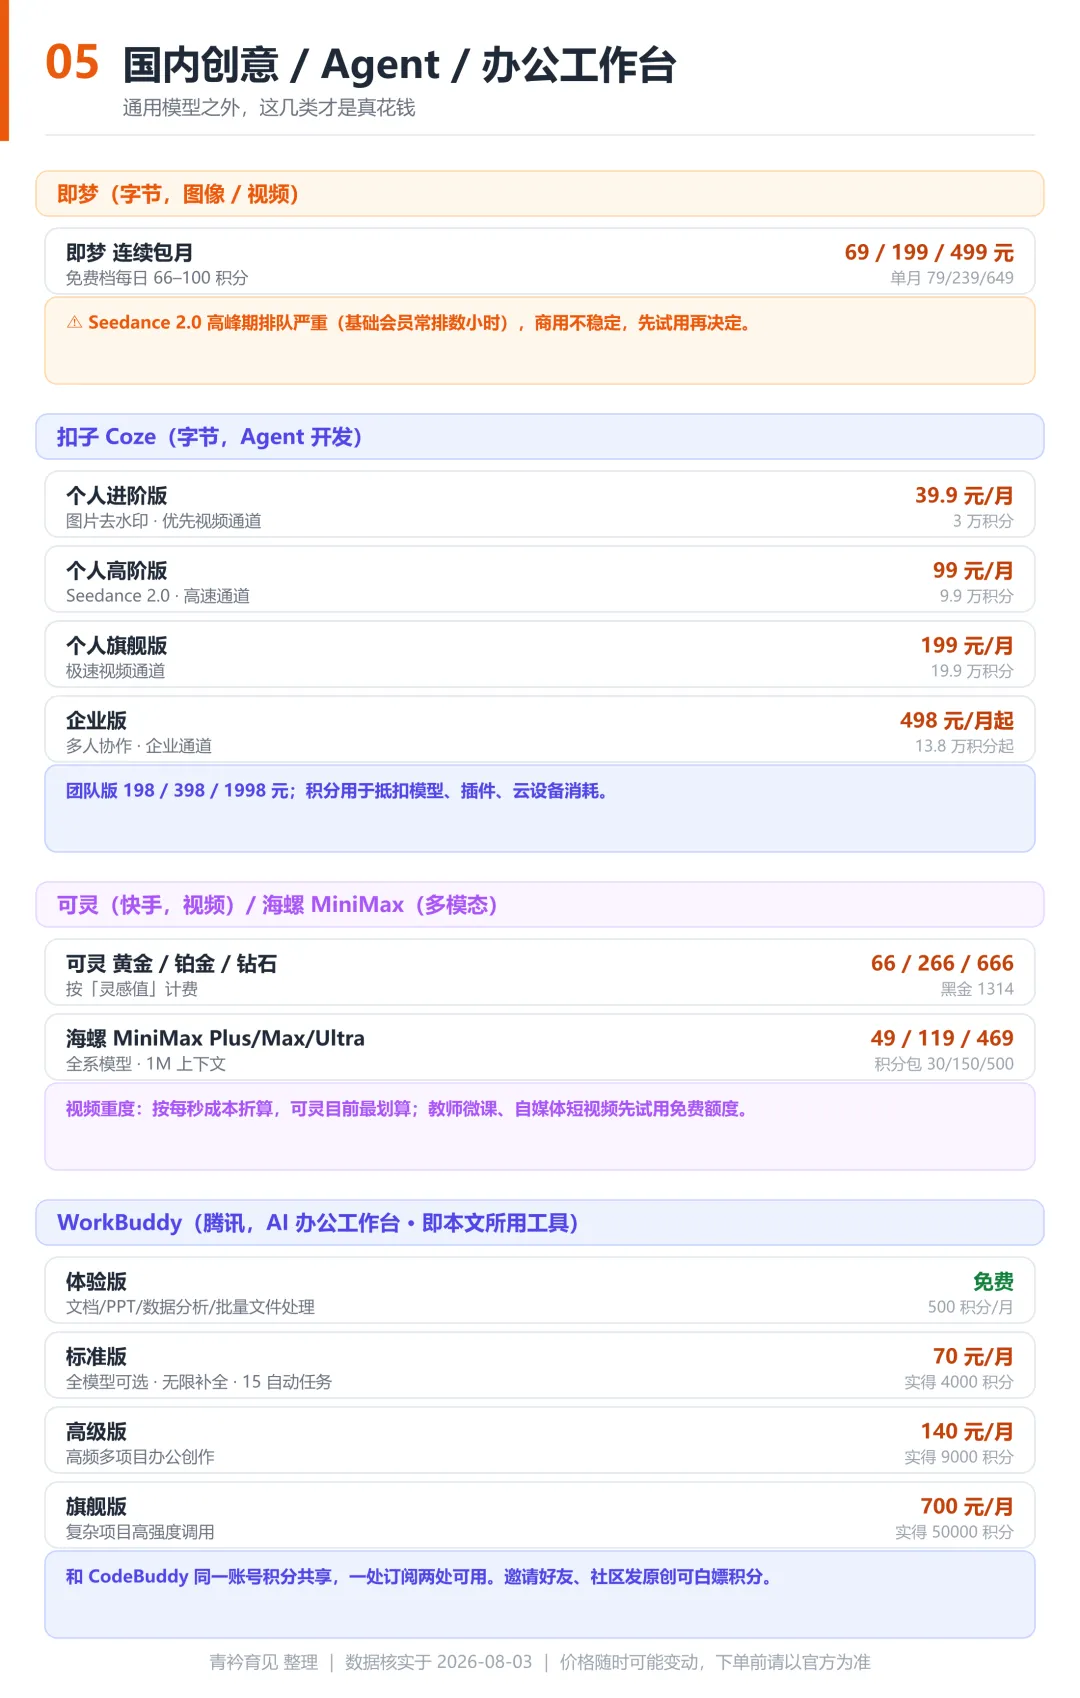This screenshot has height=1698, width=1080.
Task: Click the price 66 / 266 / 666
Action: [x=942, y=963]
